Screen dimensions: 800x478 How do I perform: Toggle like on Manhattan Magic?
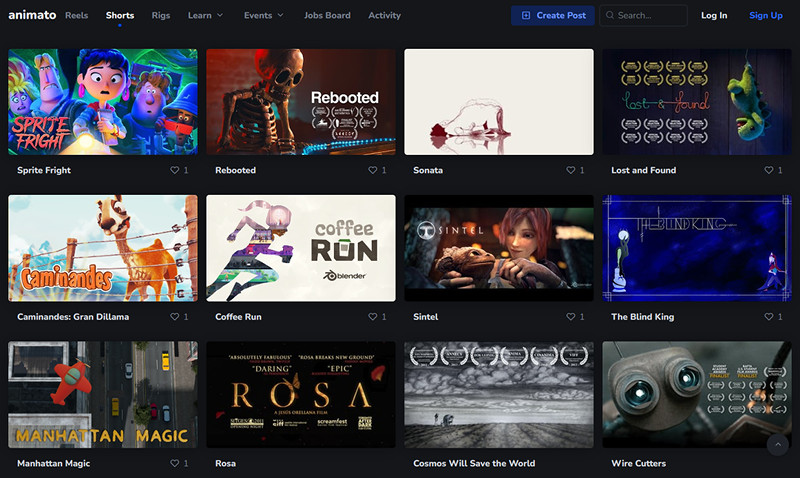[174, 464]
